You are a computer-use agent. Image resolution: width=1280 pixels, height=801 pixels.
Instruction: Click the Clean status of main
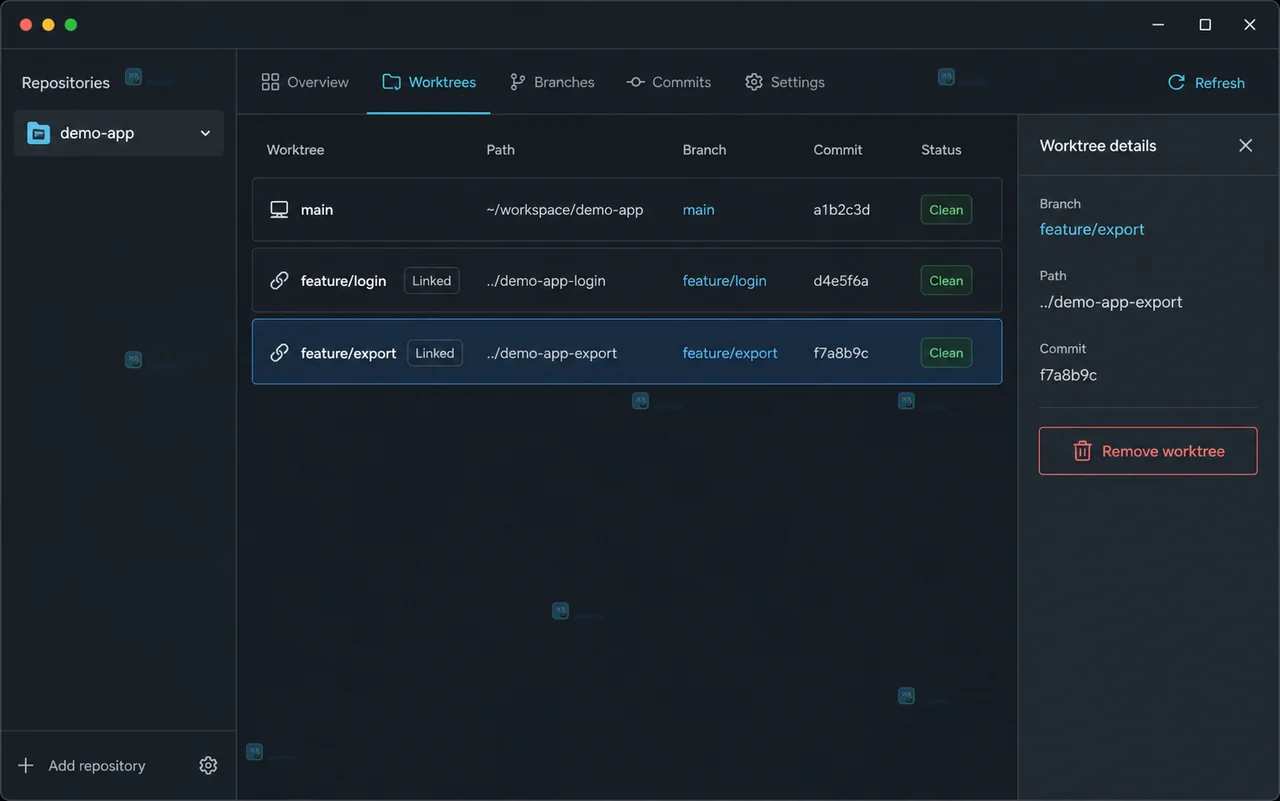click(946, 210)
